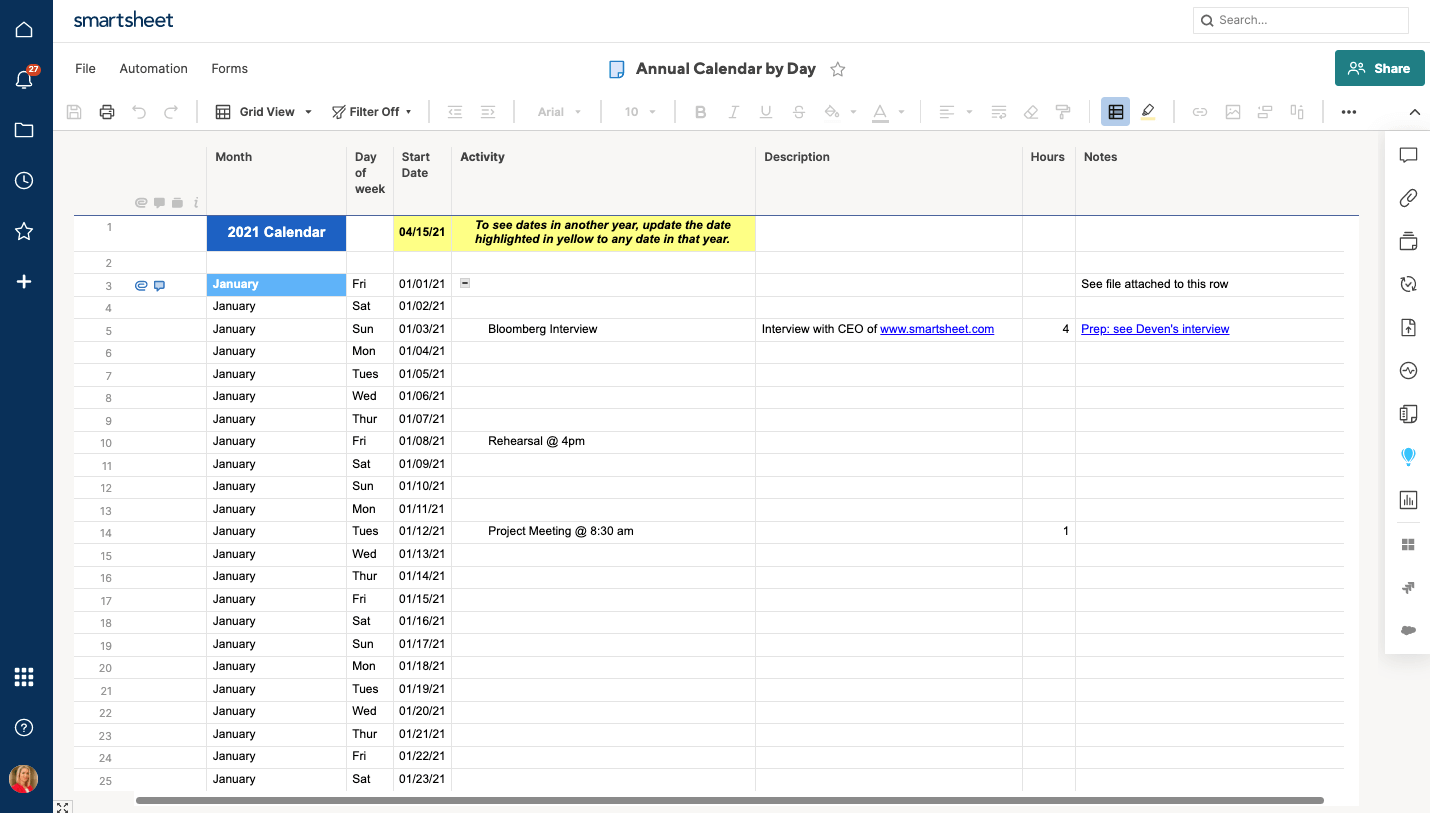Clear formatting with eraser
The image size is (1430, 813).
pyautogui.click(x=1031, y=112)
